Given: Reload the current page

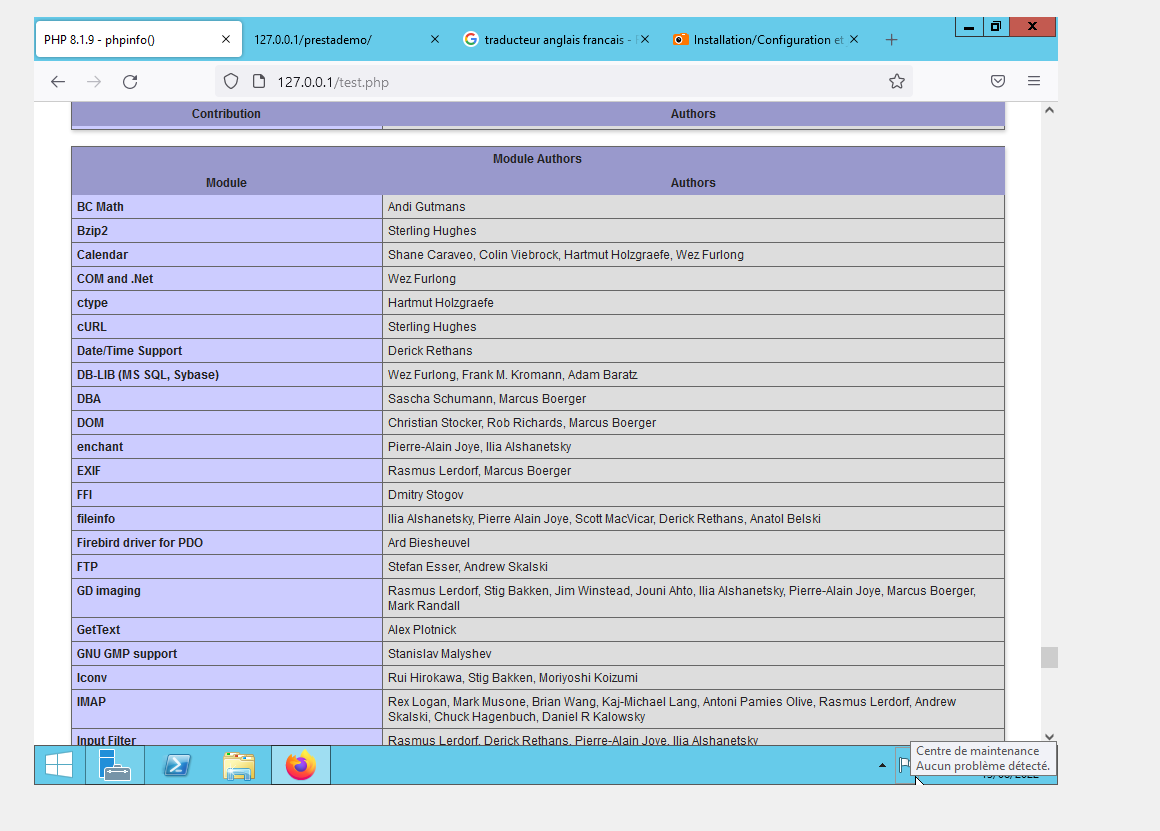Looking at the screenshot, I should 130,81.
